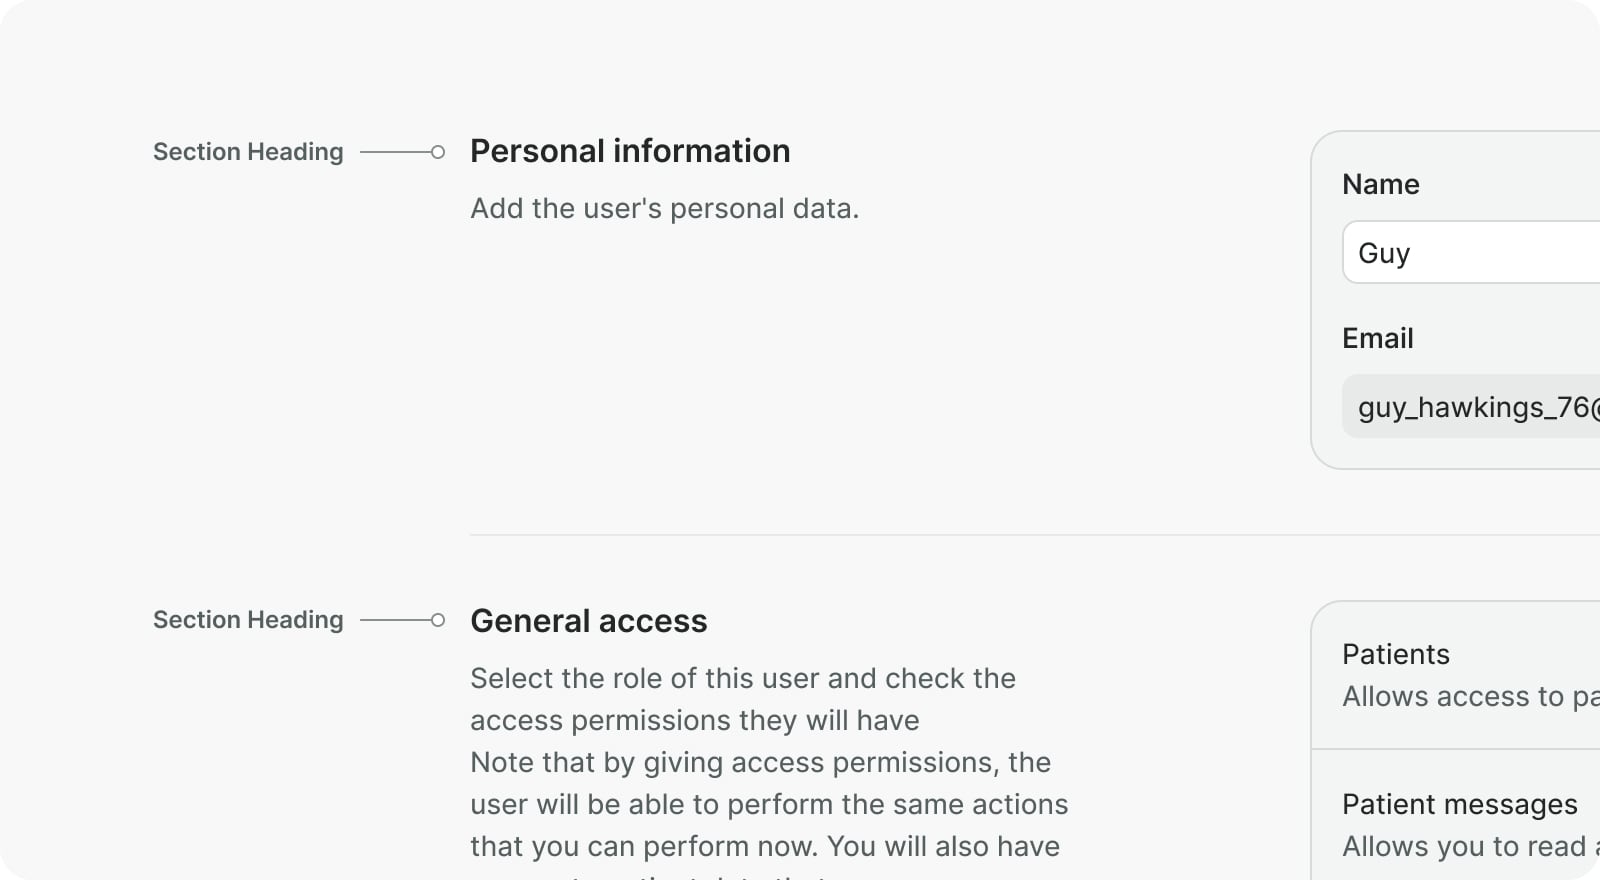Click the Personal information heading
The image size is (1600, 880).
630,151
